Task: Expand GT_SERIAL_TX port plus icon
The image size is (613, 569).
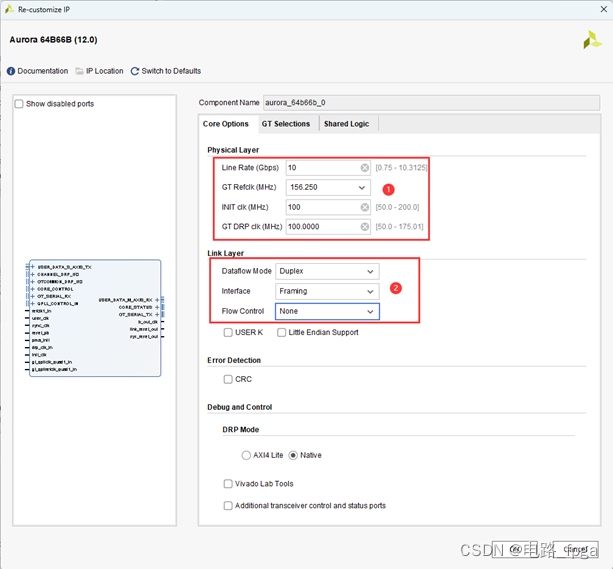Action: coord(157,314)
